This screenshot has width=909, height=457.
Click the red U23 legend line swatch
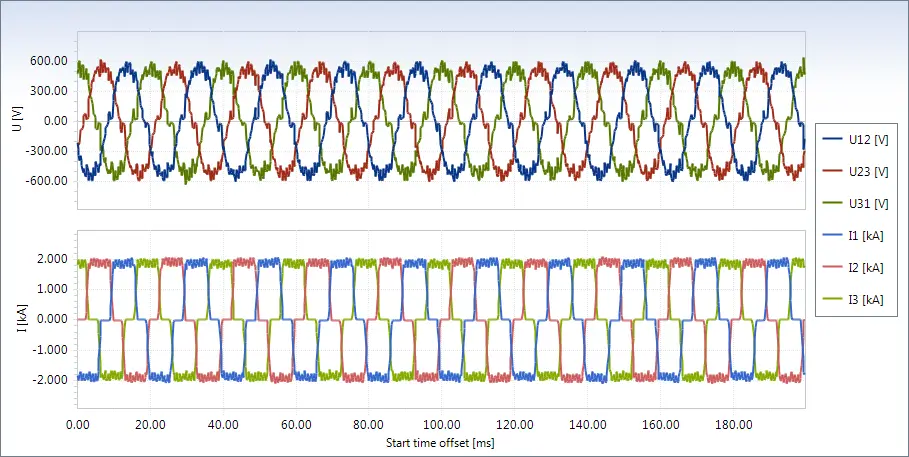(832, 172)
